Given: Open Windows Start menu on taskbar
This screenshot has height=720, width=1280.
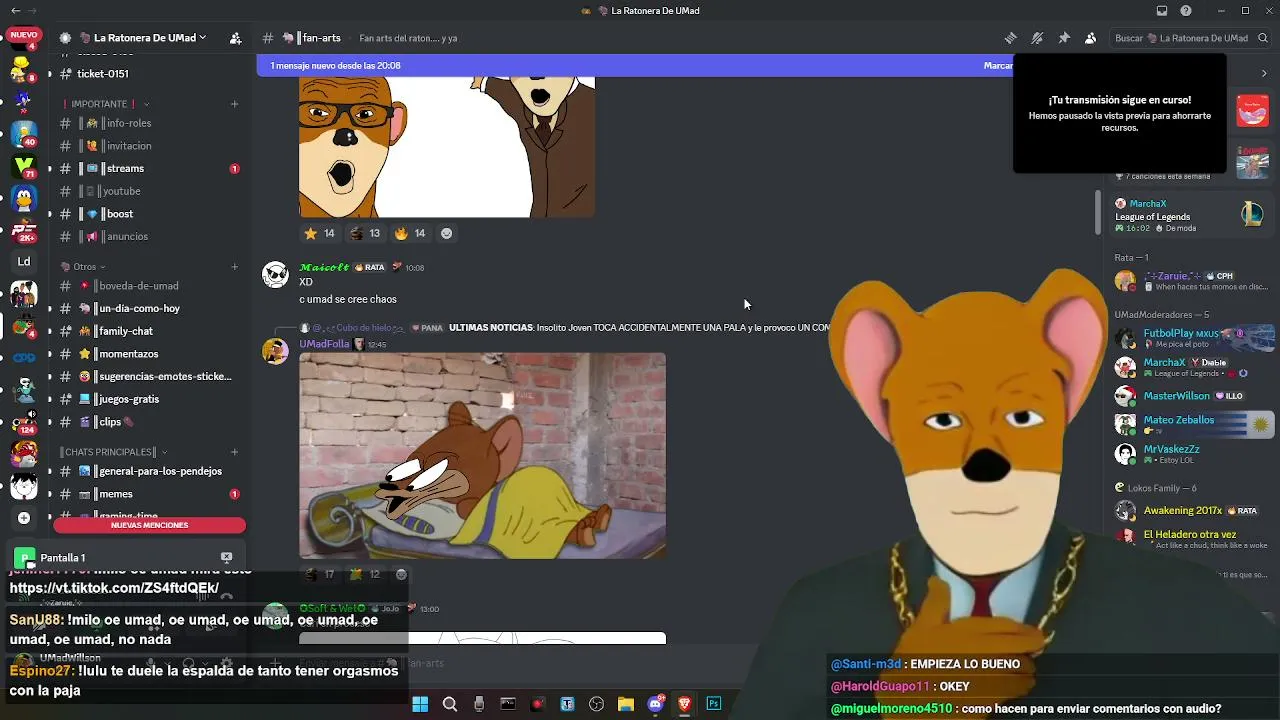Looking at the screenshot, I should [420, 704].
